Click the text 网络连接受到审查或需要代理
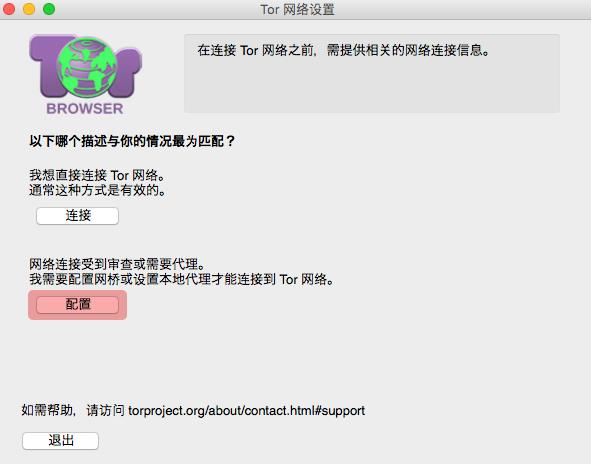 117,264
